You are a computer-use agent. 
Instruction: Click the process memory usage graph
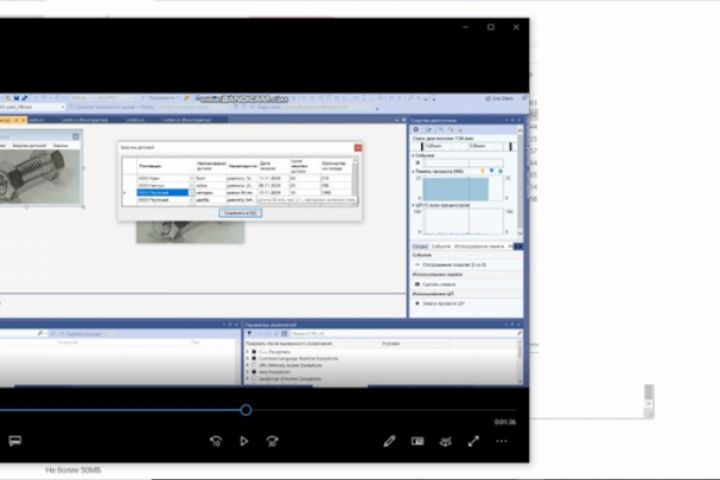pyautogui.click(x=463, y=189)
